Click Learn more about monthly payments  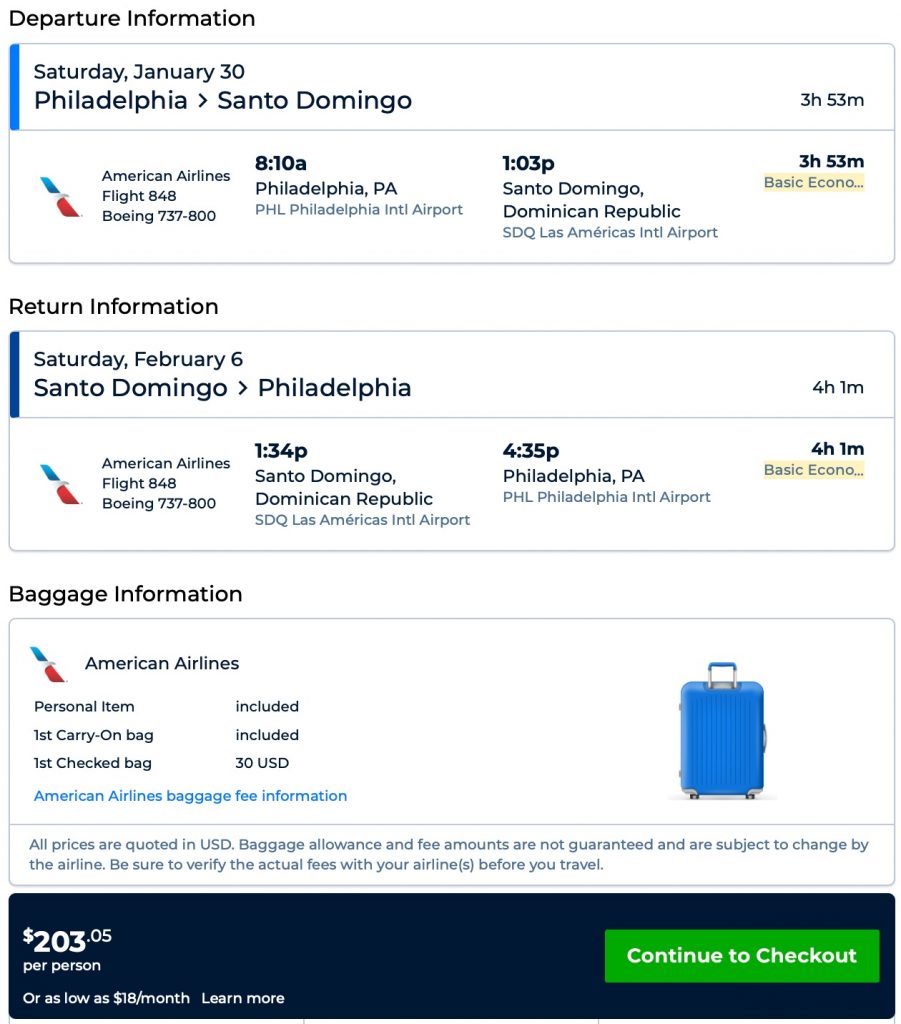point(242,998)
